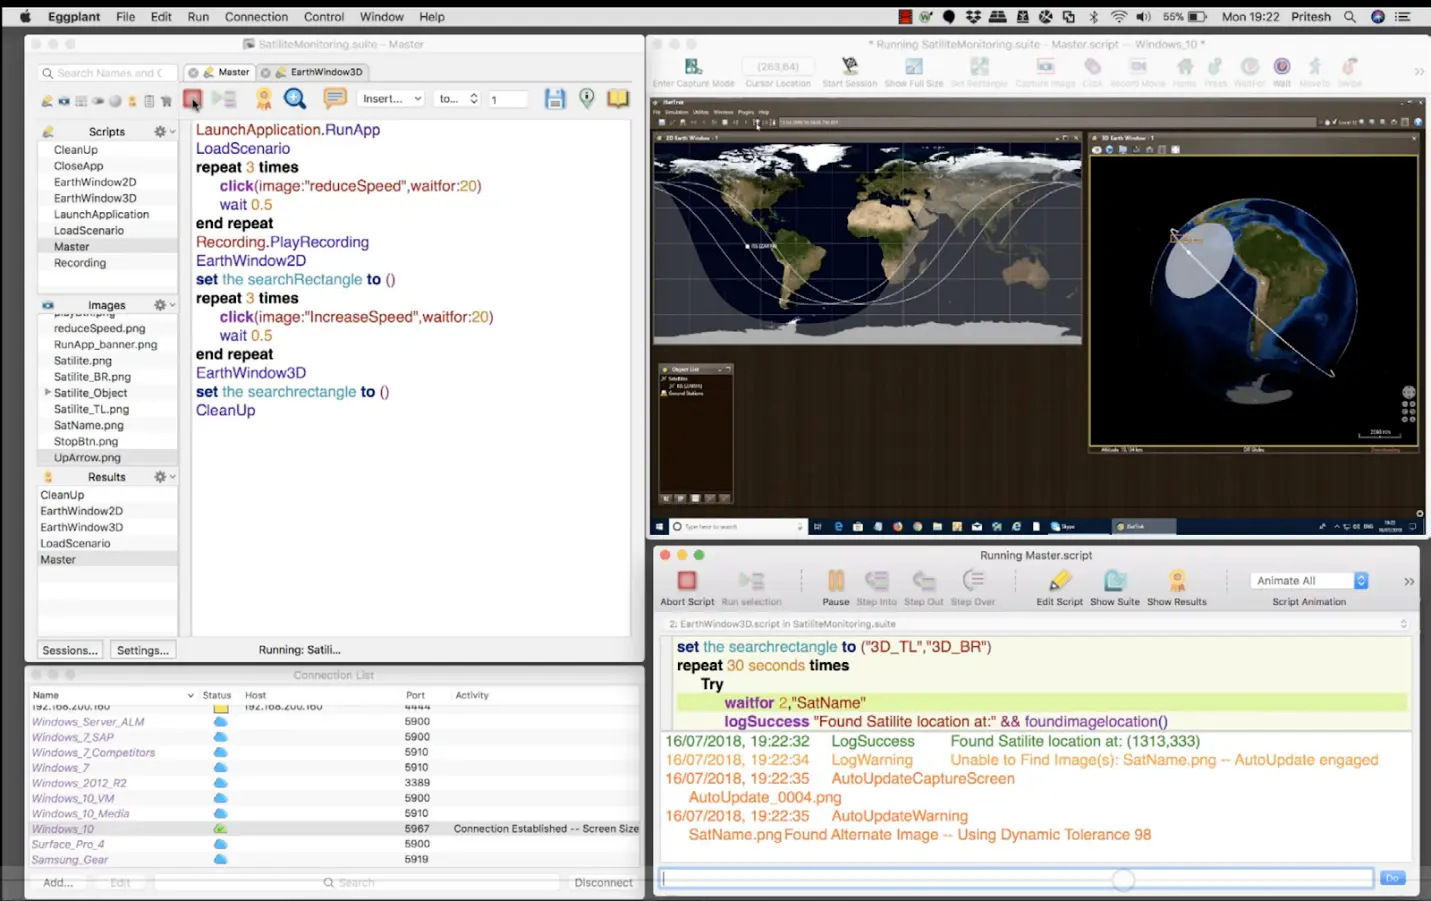Click the Sessions... button
1431x901 pixels.
click(x=70, y=650)
